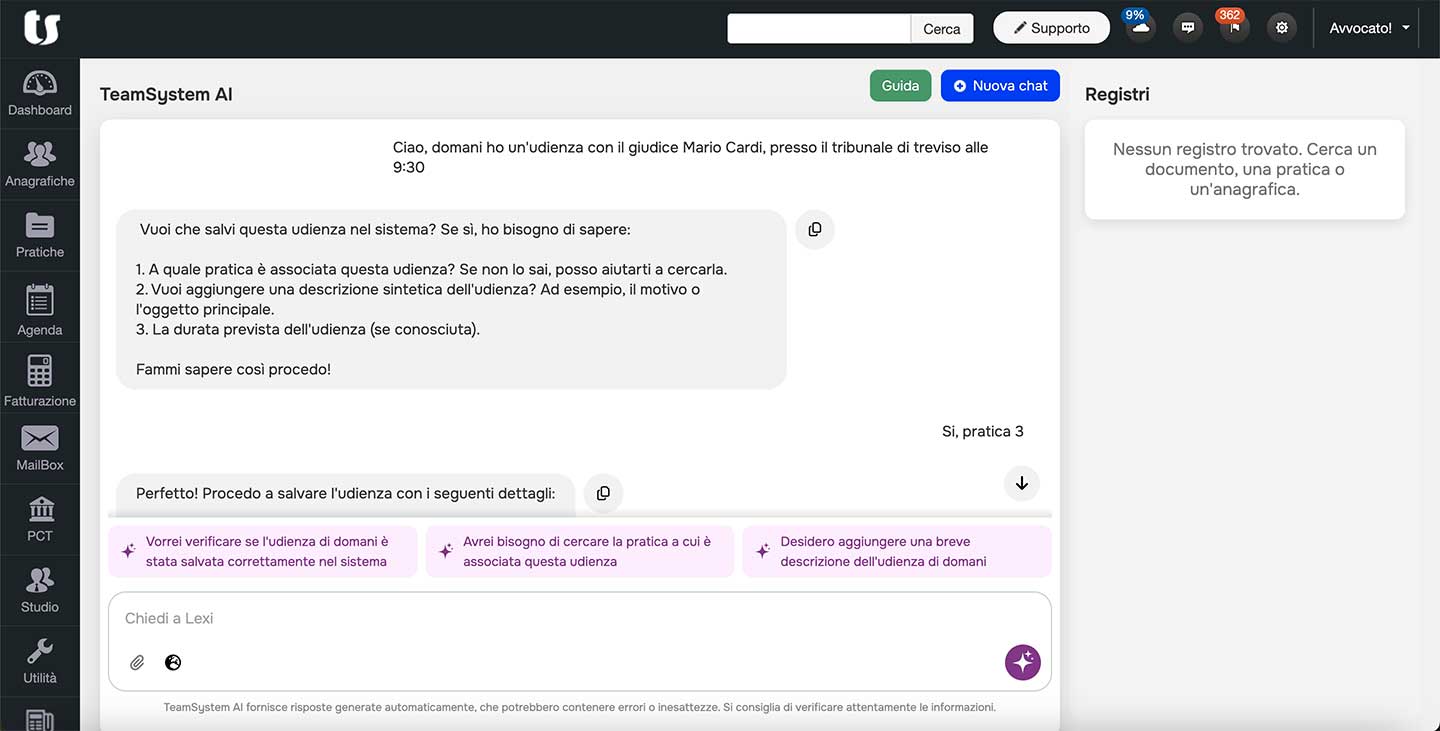Open the cloud storage 9% indicator
Image resolution: width=1440 pixels, height=731 pixels.
tap(1139, 27)
